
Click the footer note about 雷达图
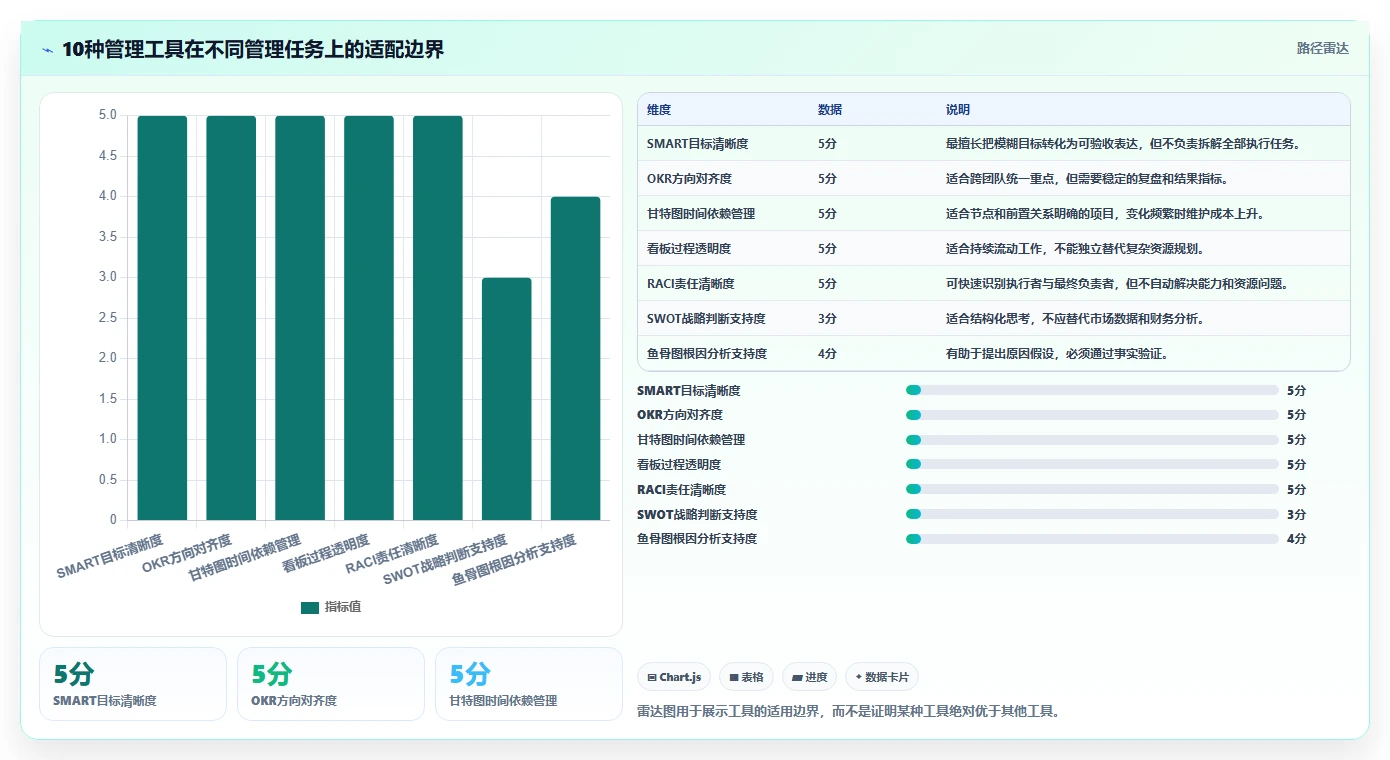point(848,712)
